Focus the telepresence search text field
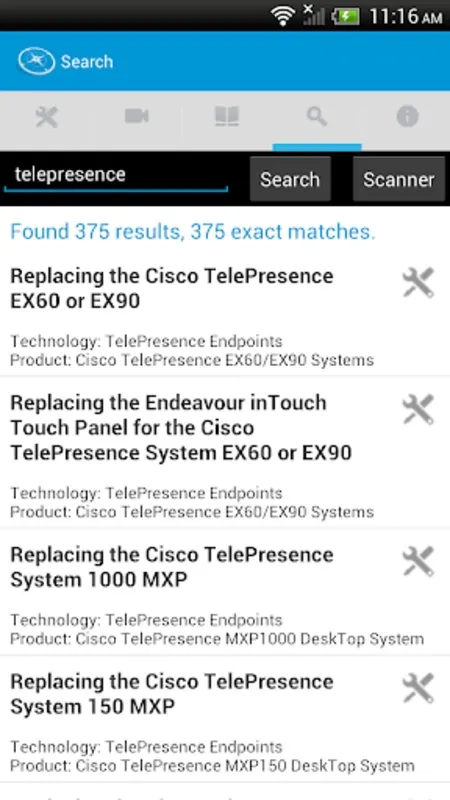Image resolution: width=450 pixels, height=800 pixels. point(116,176)
